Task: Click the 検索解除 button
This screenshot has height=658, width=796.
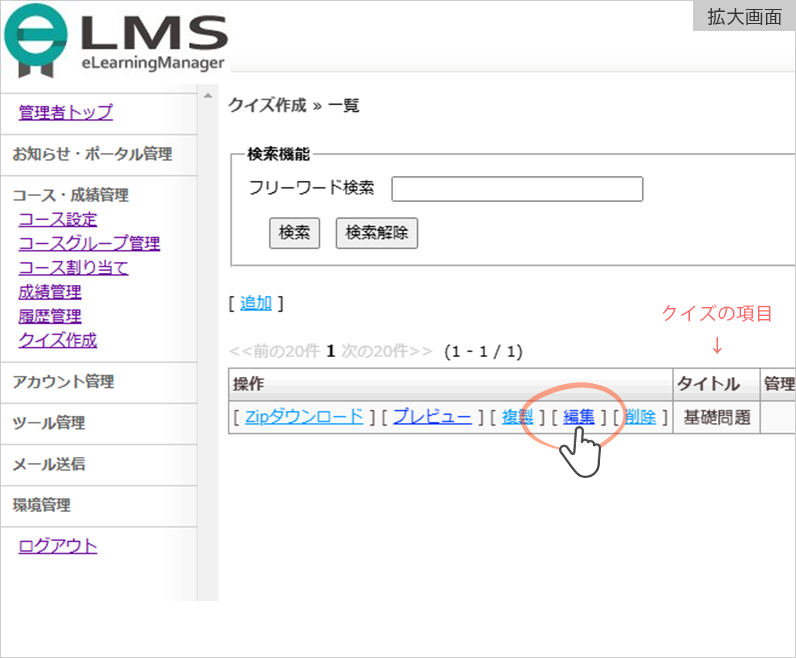Action: pos(377,233)
